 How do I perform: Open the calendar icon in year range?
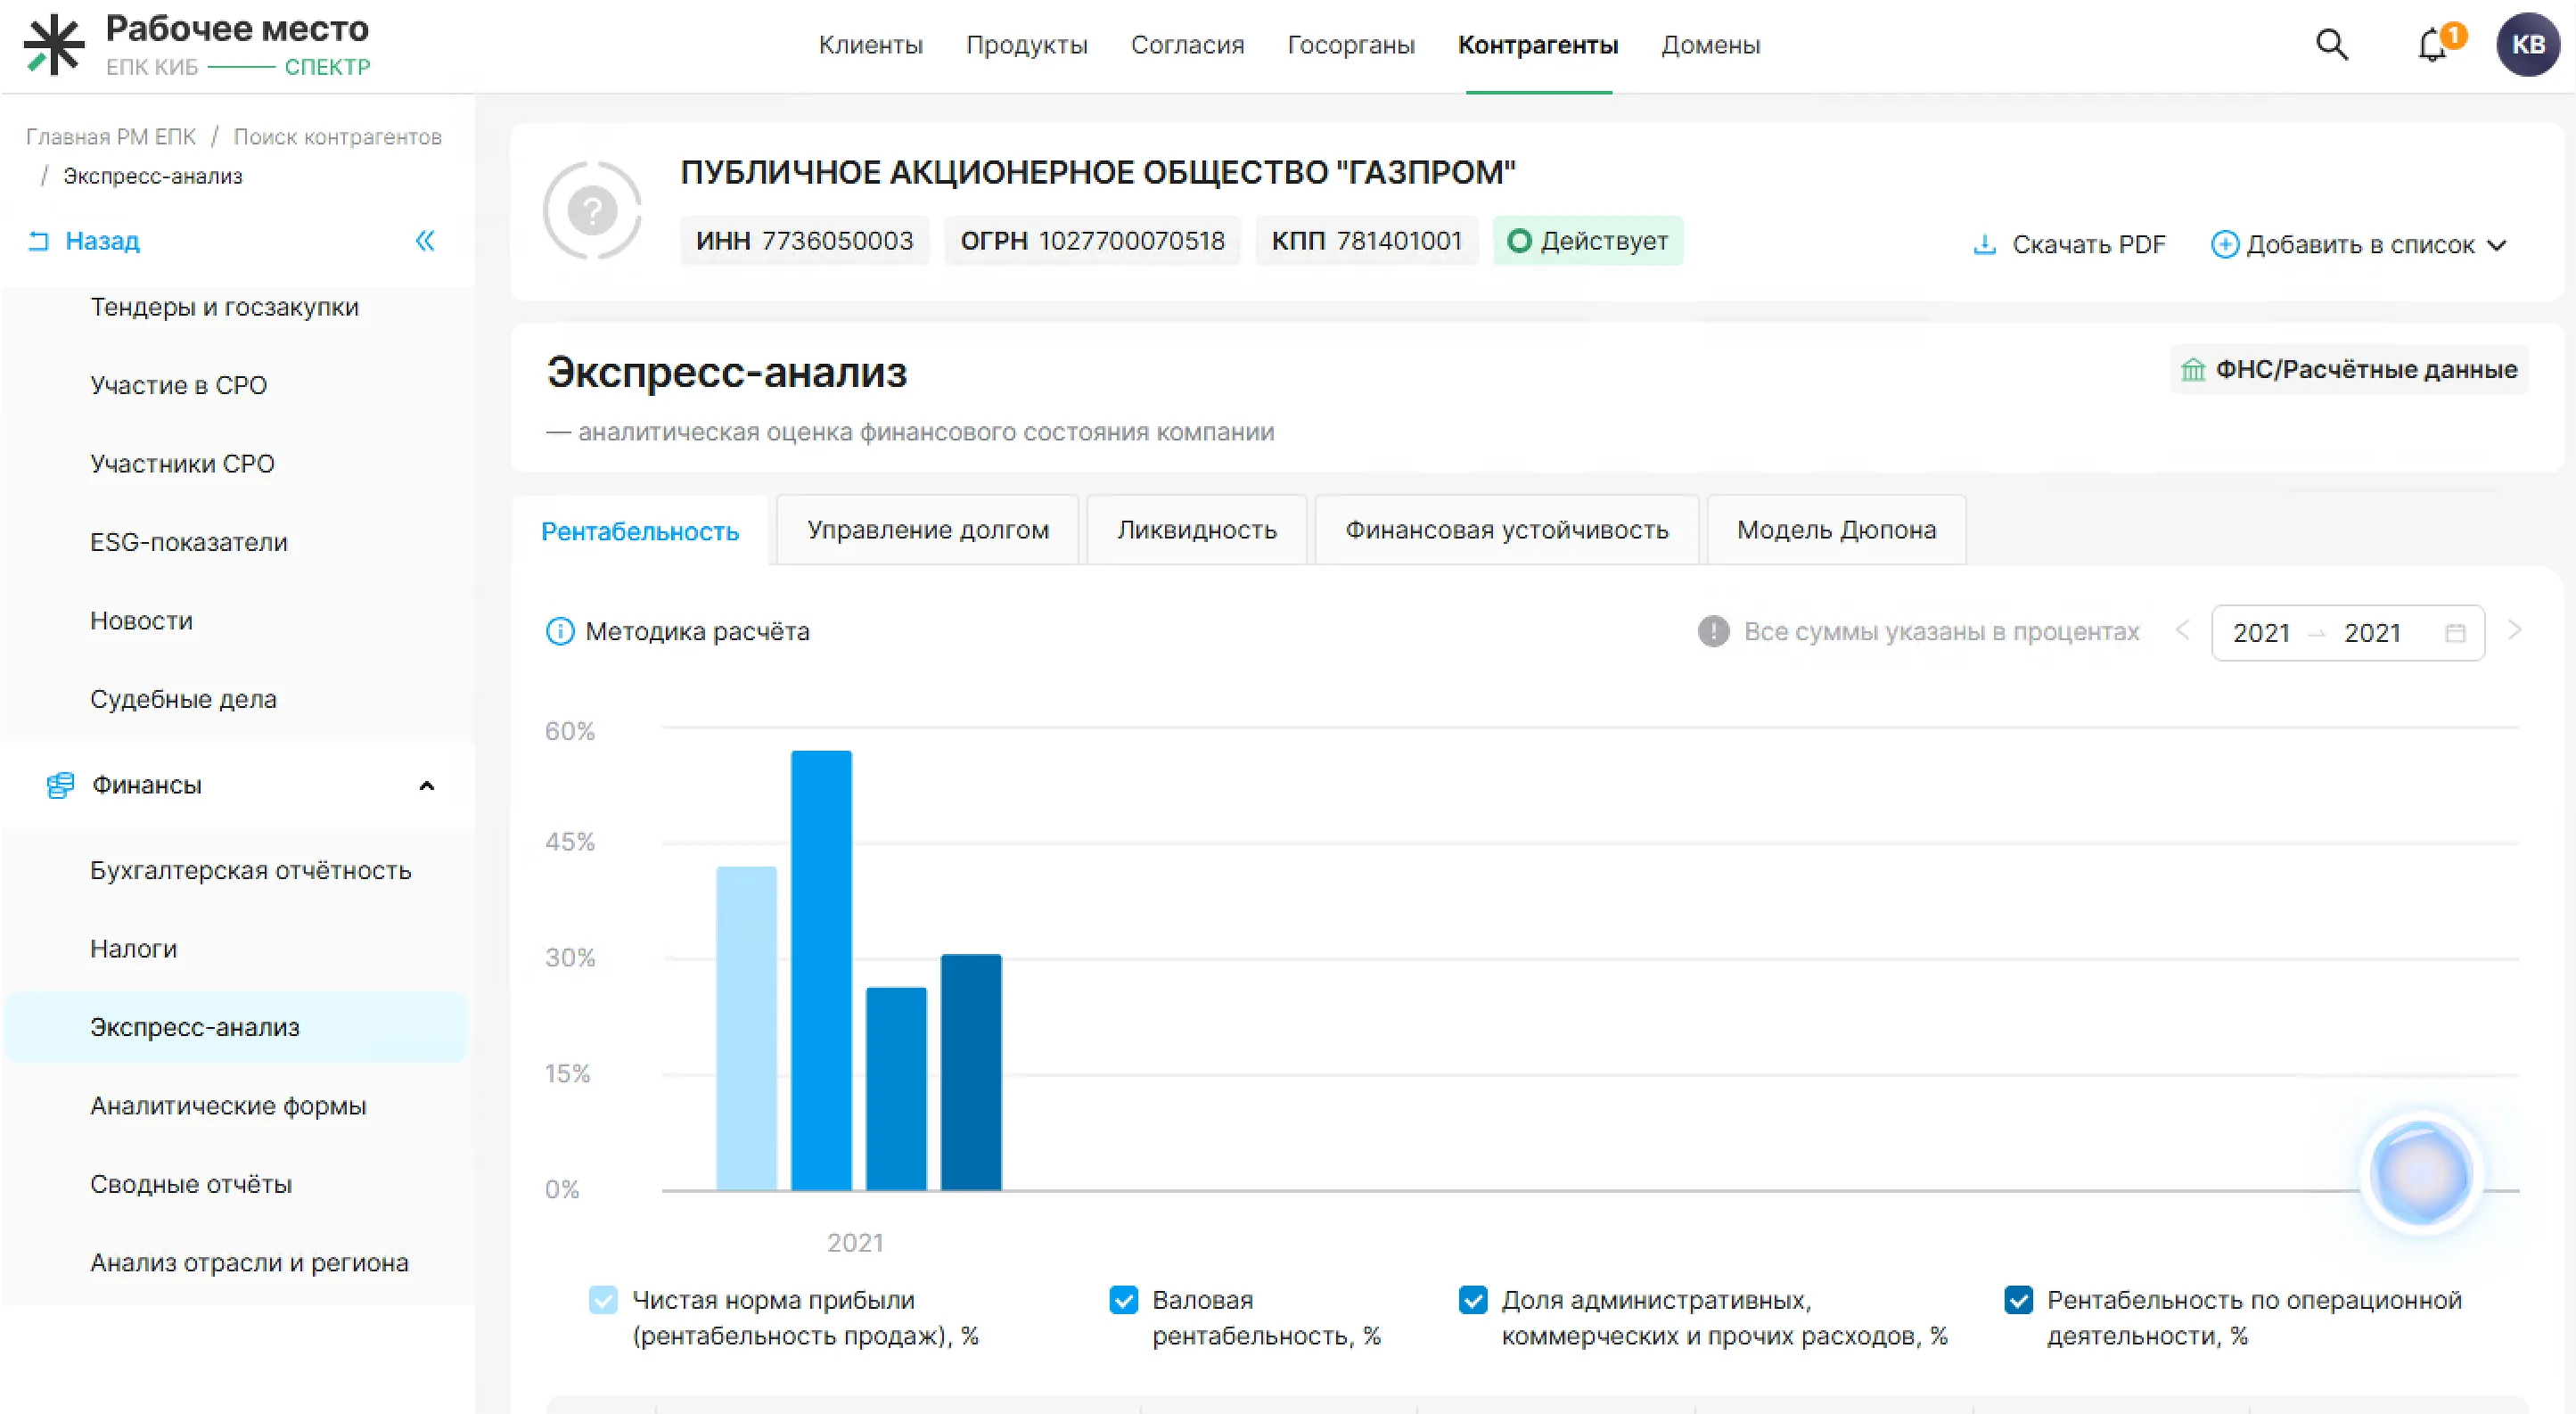tap(2455, 633)
